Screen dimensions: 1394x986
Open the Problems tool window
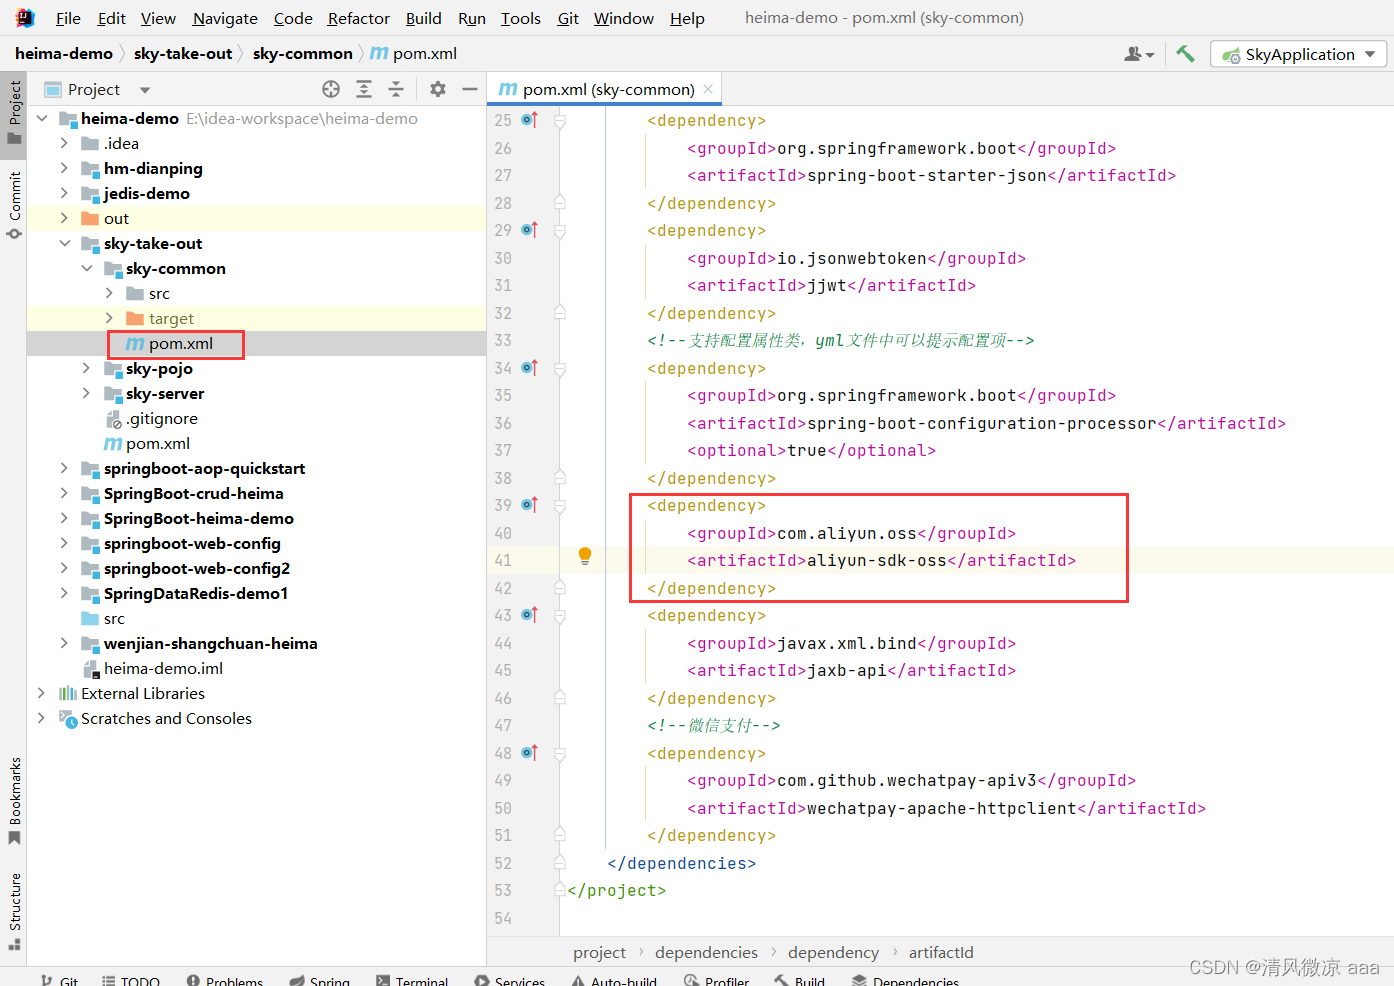[x=225, y=981]
